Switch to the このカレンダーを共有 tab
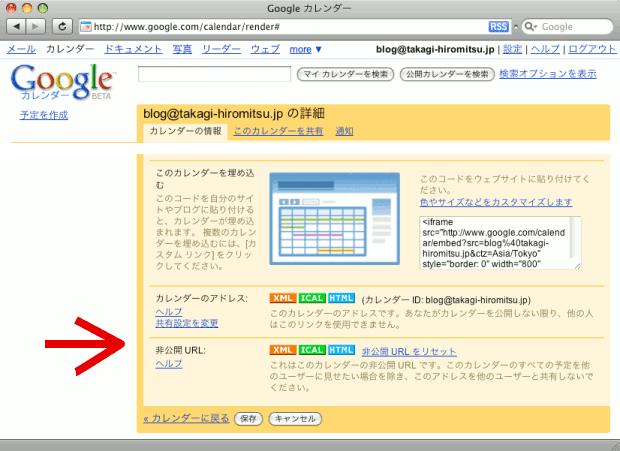620x451 pixels. tap(278, 131)
